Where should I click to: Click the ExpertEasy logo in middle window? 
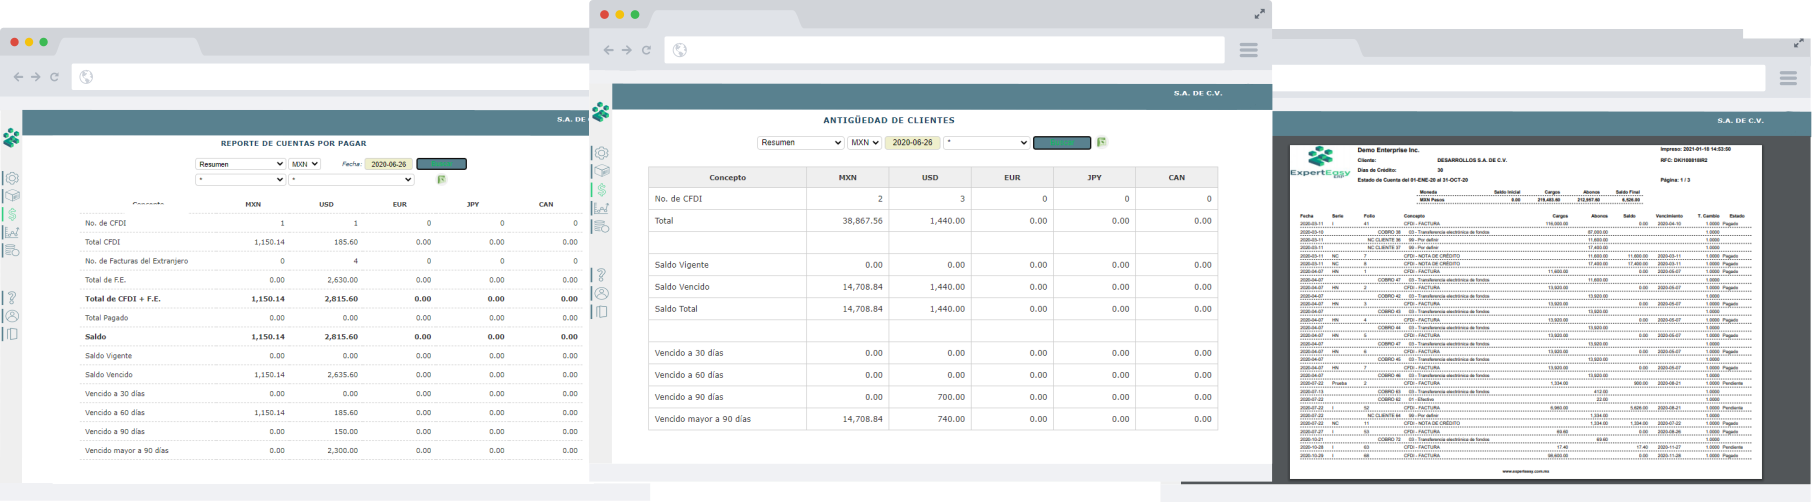pyautogui.click(x=601, y=112)
